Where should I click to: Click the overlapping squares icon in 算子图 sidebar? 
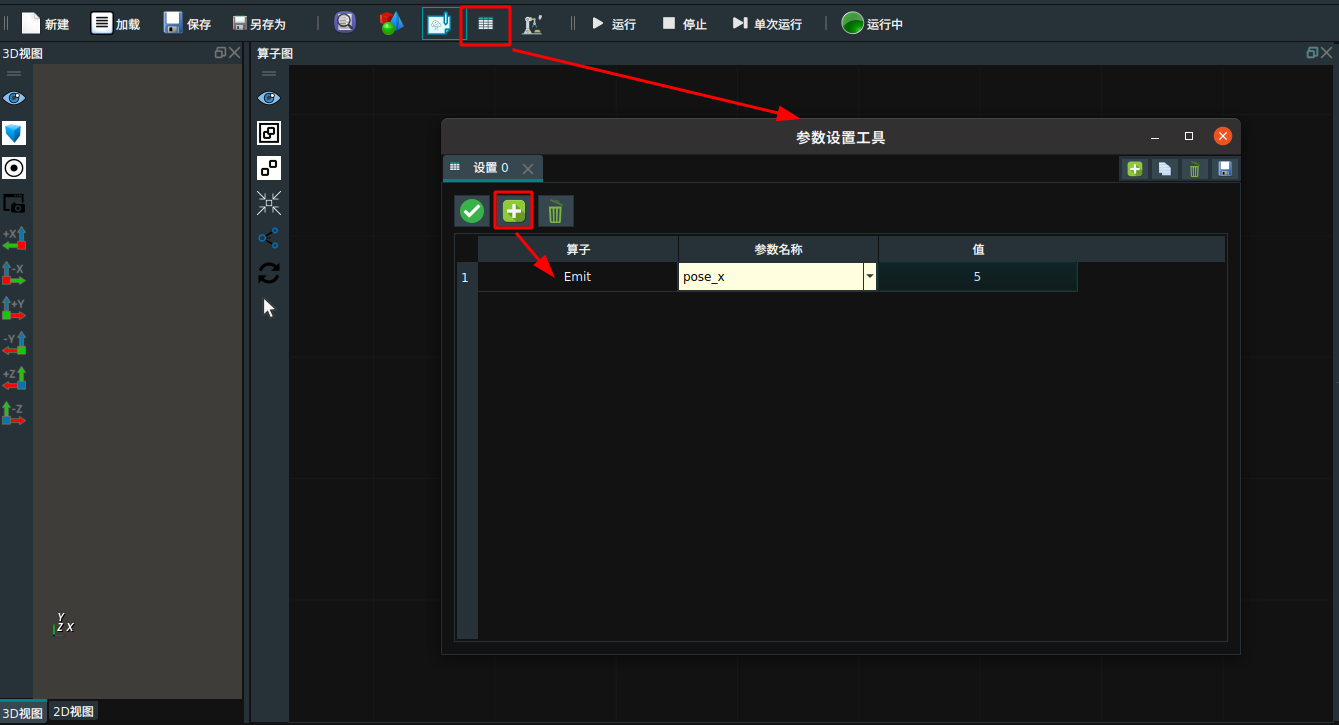(269, 133)
